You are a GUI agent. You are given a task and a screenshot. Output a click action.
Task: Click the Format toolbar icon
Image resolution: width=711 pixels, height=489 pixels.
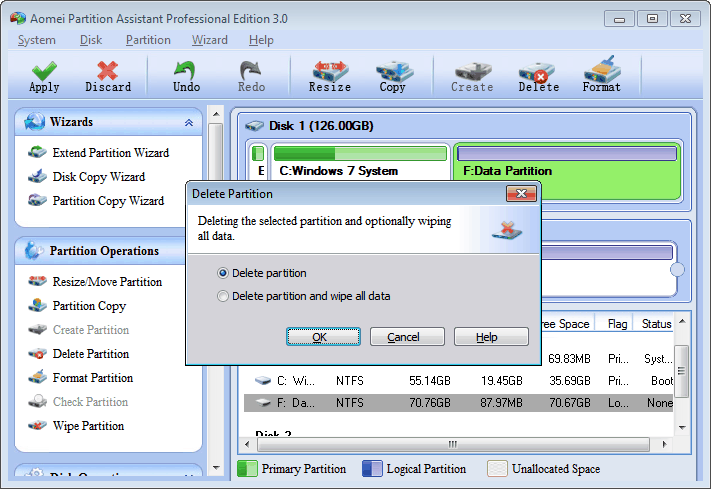(x=602, y=69)
